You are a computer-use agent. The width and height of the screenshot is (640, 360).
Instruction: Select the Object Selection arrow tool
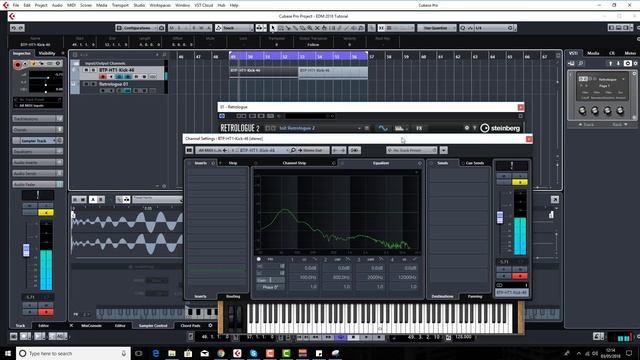point(273,28)
